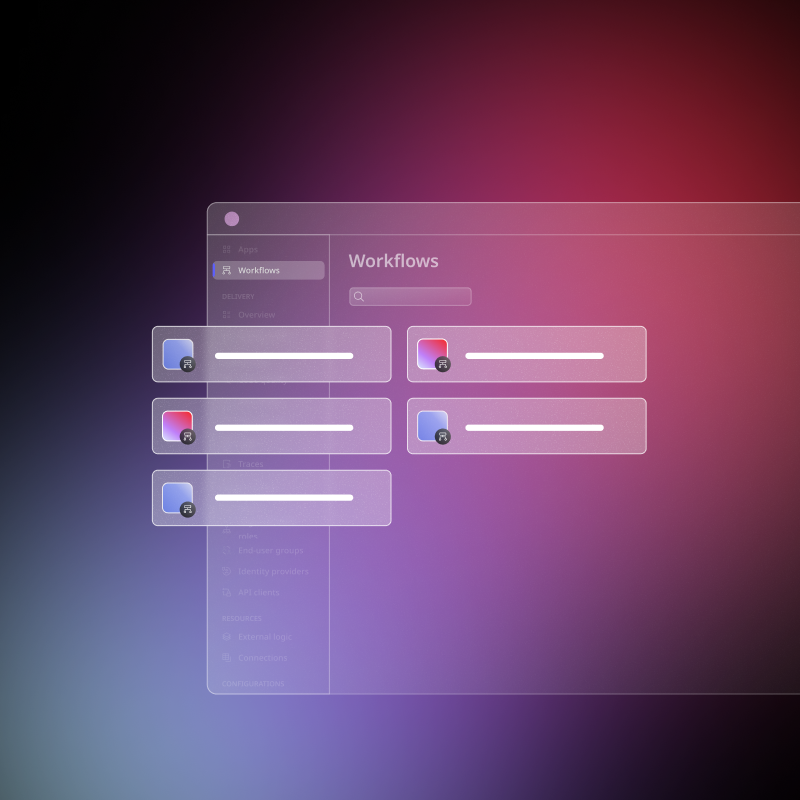The image size is (800, 800).
Task: Select blue thumbnail on top-left workflow card
Action: tap(176, 352)
